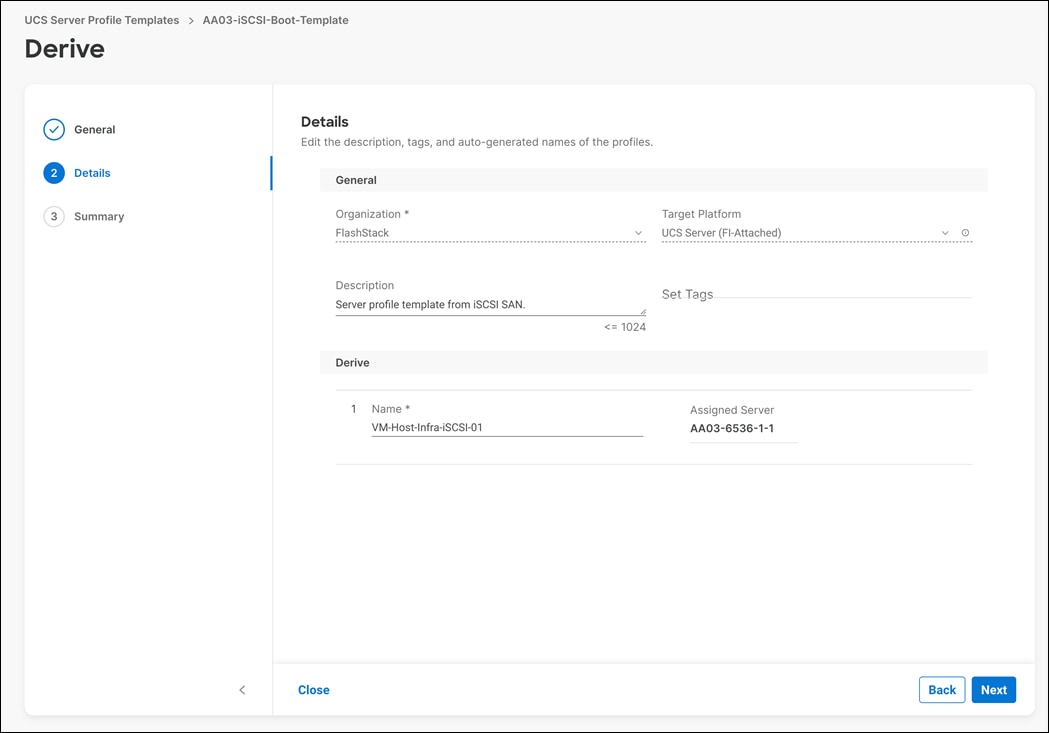Click the Next button
Screen dimensions: 1049x733
993,689
